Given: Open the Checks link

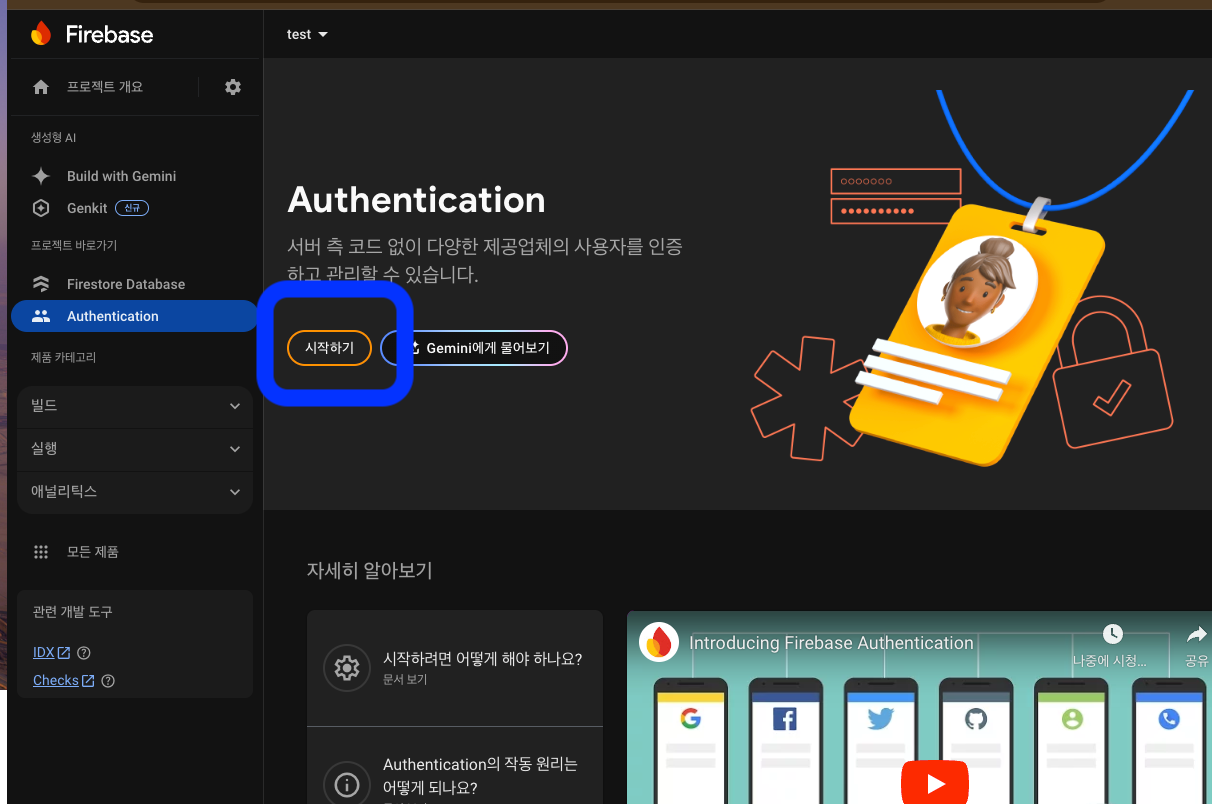Looking at the screenshot, I should [56, 681].
